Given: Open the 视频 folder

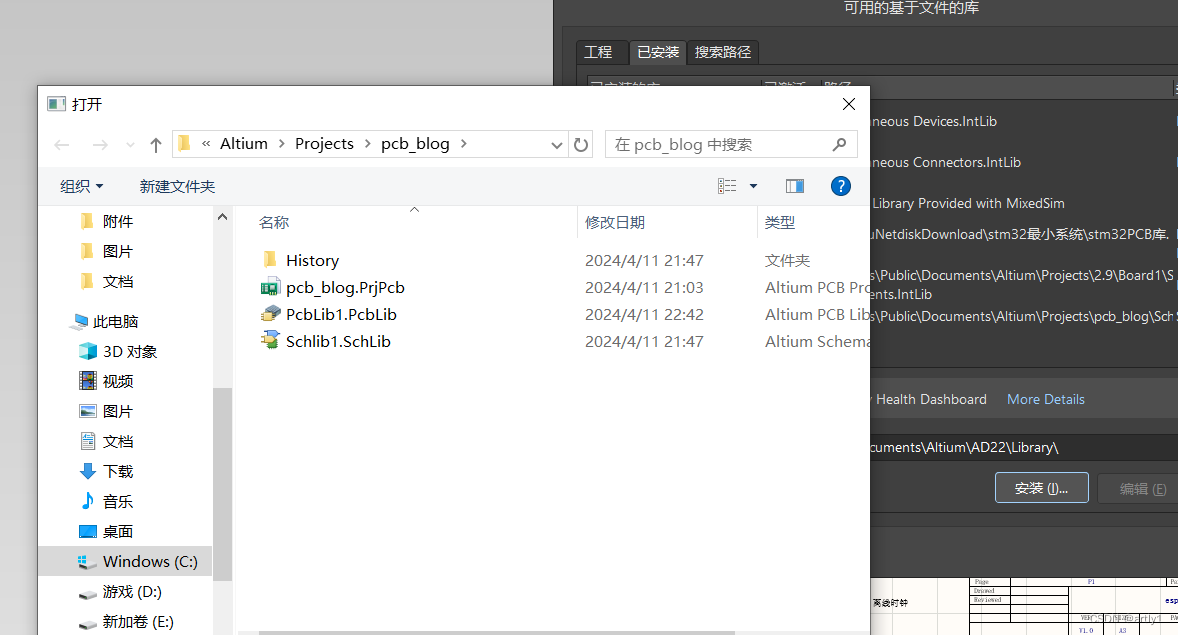Looking at the screenshot, I should [x=118, y=382].
